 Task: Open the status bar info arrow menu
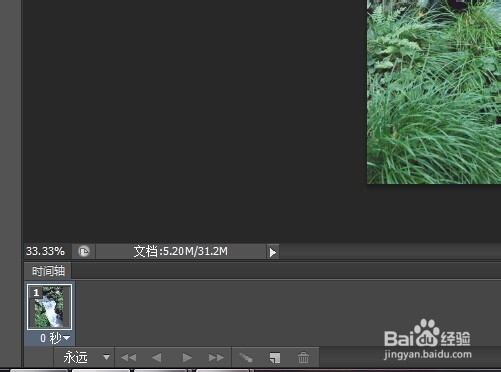point(273,252)
